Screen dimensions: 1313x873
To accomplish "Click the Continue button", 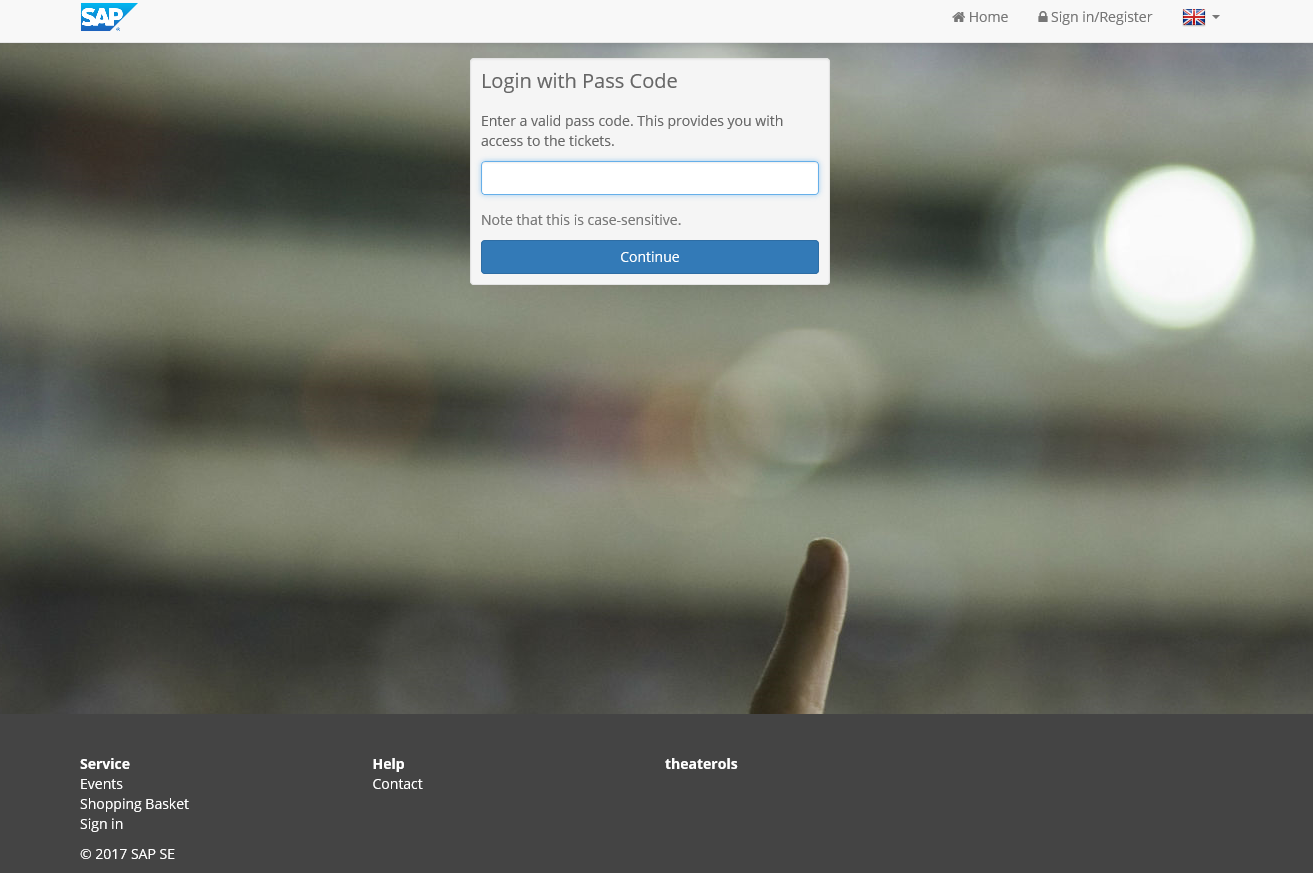I will [x=650, y=257].
